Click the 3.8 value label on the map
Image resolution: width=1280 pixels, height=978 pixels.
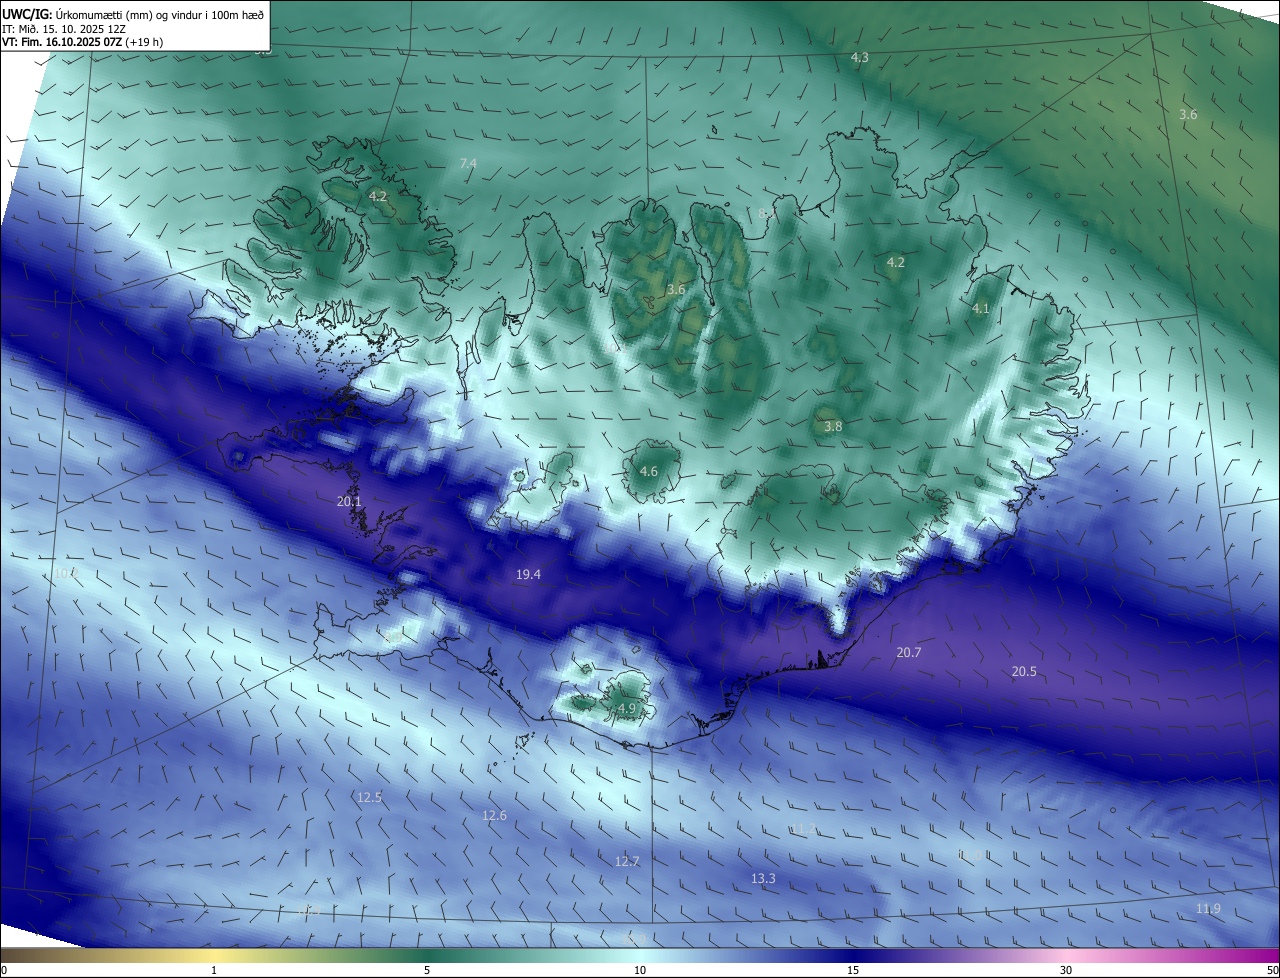(x=833, y=426)
